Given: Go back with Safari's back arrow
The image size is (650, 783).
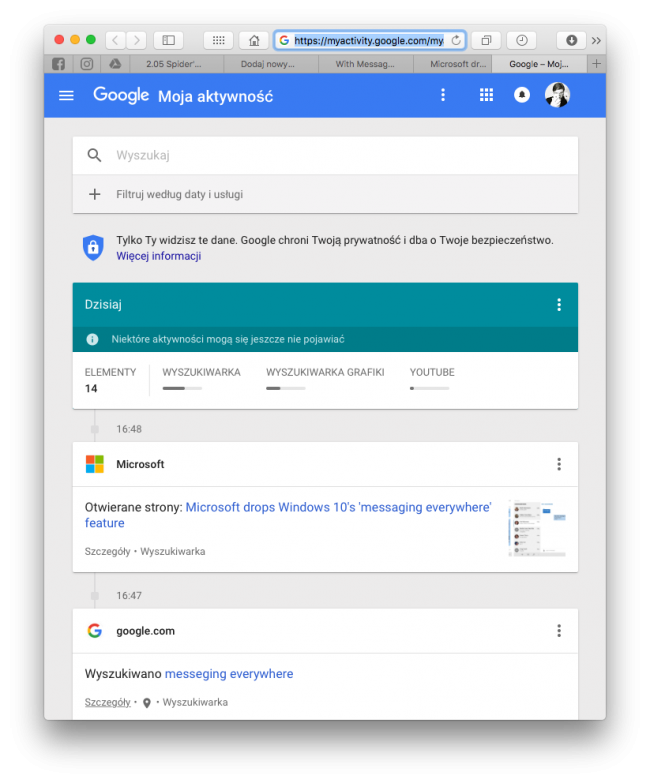Looking at the screenshot, I should [115, 40].
